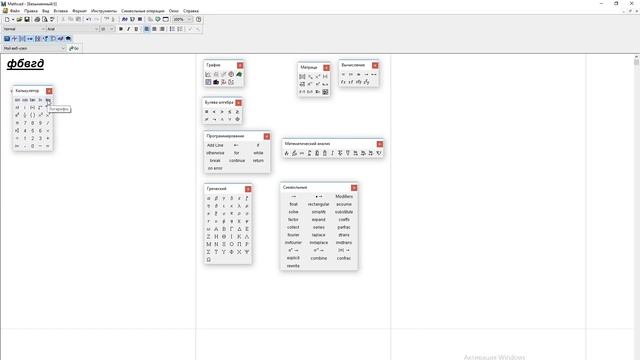The width and height of the screenshot is (640, 360).
Task: Insert a matrix using the Matrix palette icon
Action: (x=302, y=76)
